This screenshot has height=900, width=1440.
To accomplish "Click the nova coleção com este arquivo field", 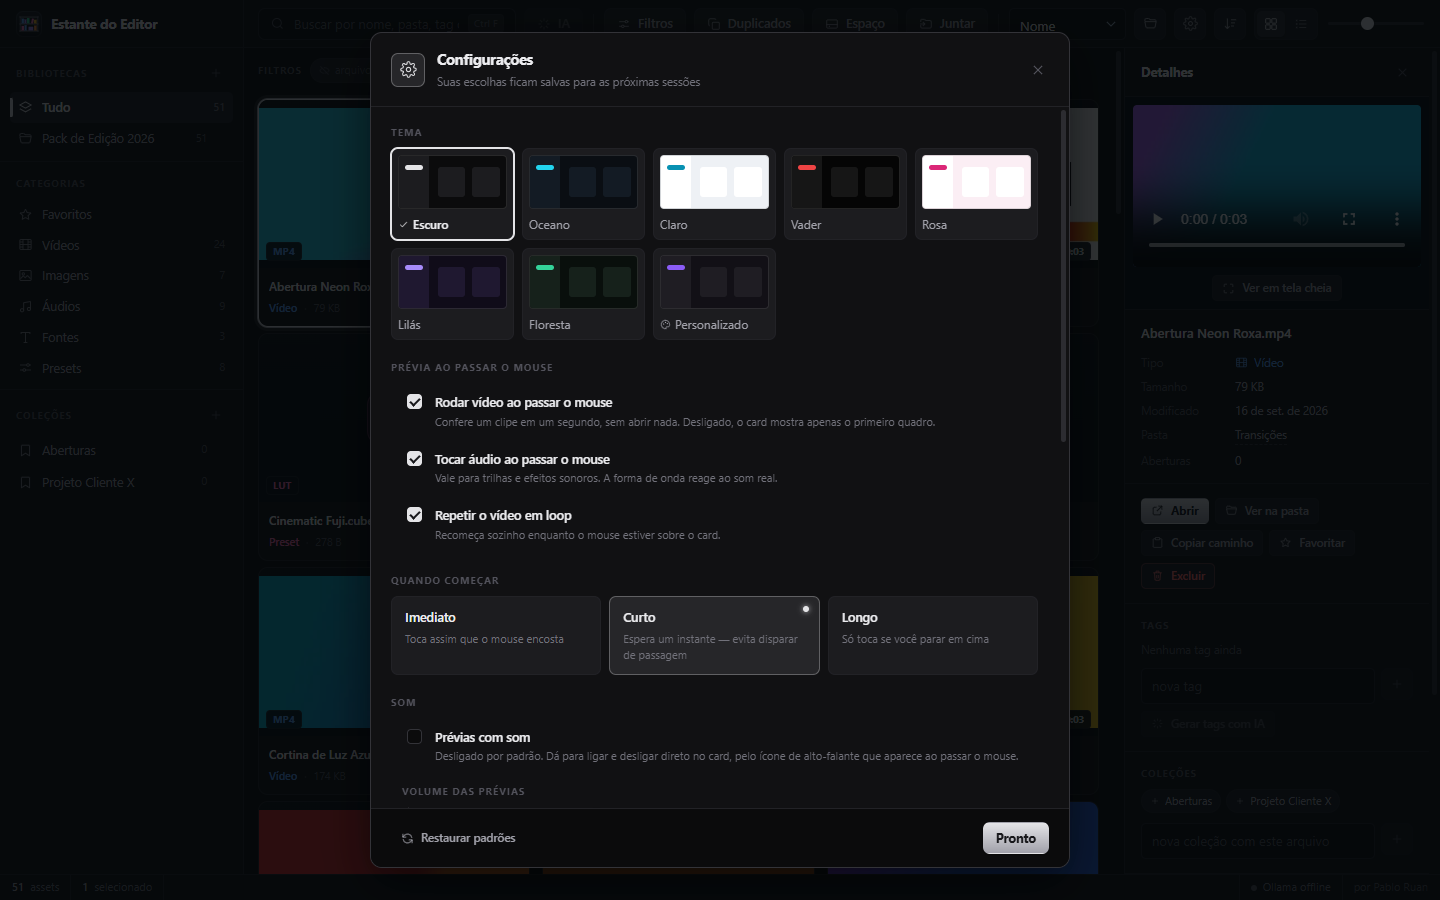I will point(1258,842).
